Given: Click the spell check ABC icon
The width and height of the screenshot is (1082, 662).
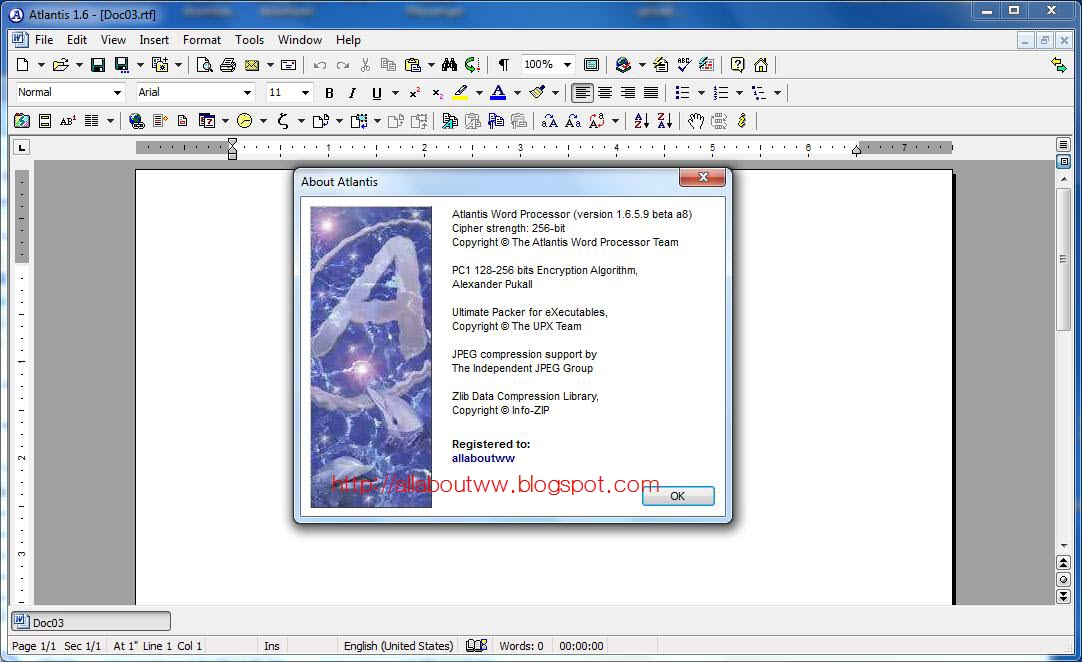Looking at the screenshot, I should 684,65.
